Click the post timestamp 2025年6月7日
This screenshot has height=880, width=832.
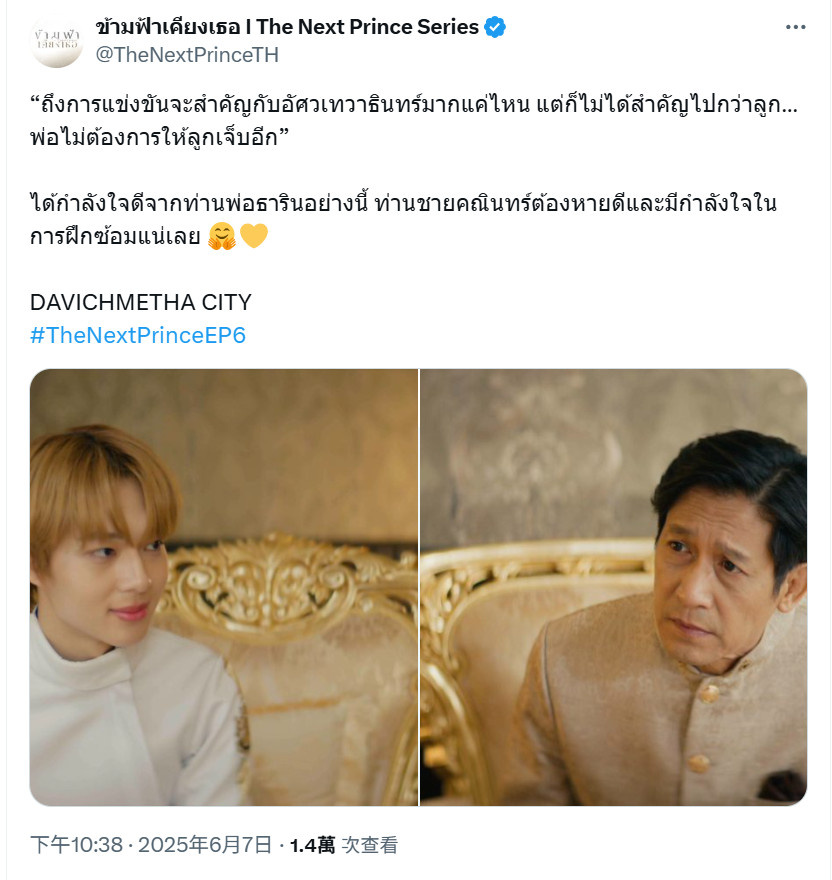(x=205, y=845)
